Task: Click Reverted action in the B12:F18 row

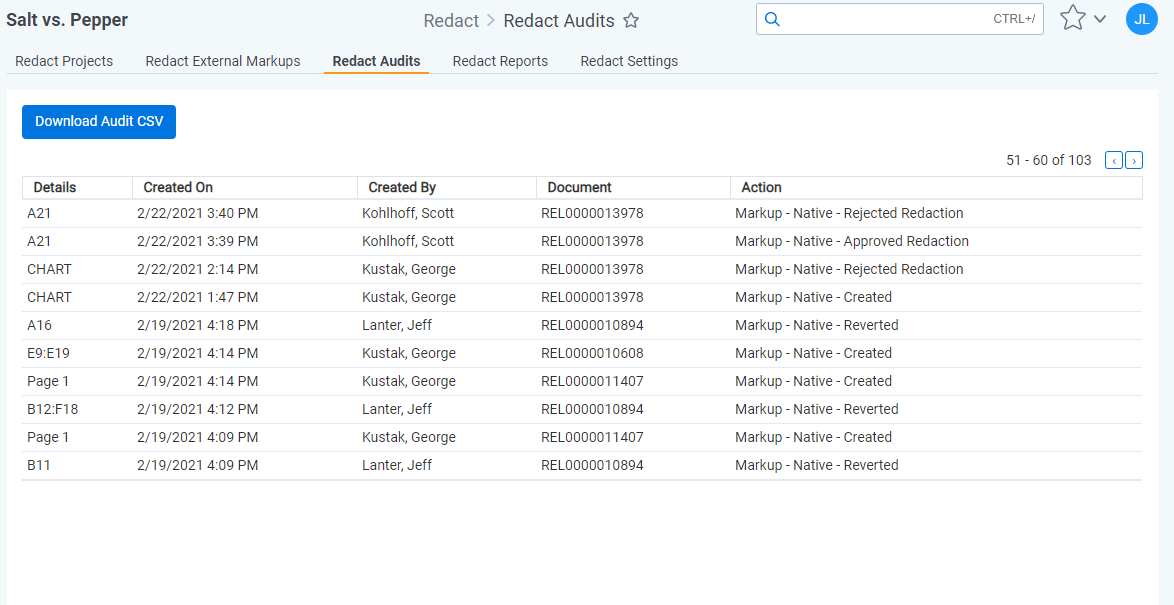Action: 817,409
